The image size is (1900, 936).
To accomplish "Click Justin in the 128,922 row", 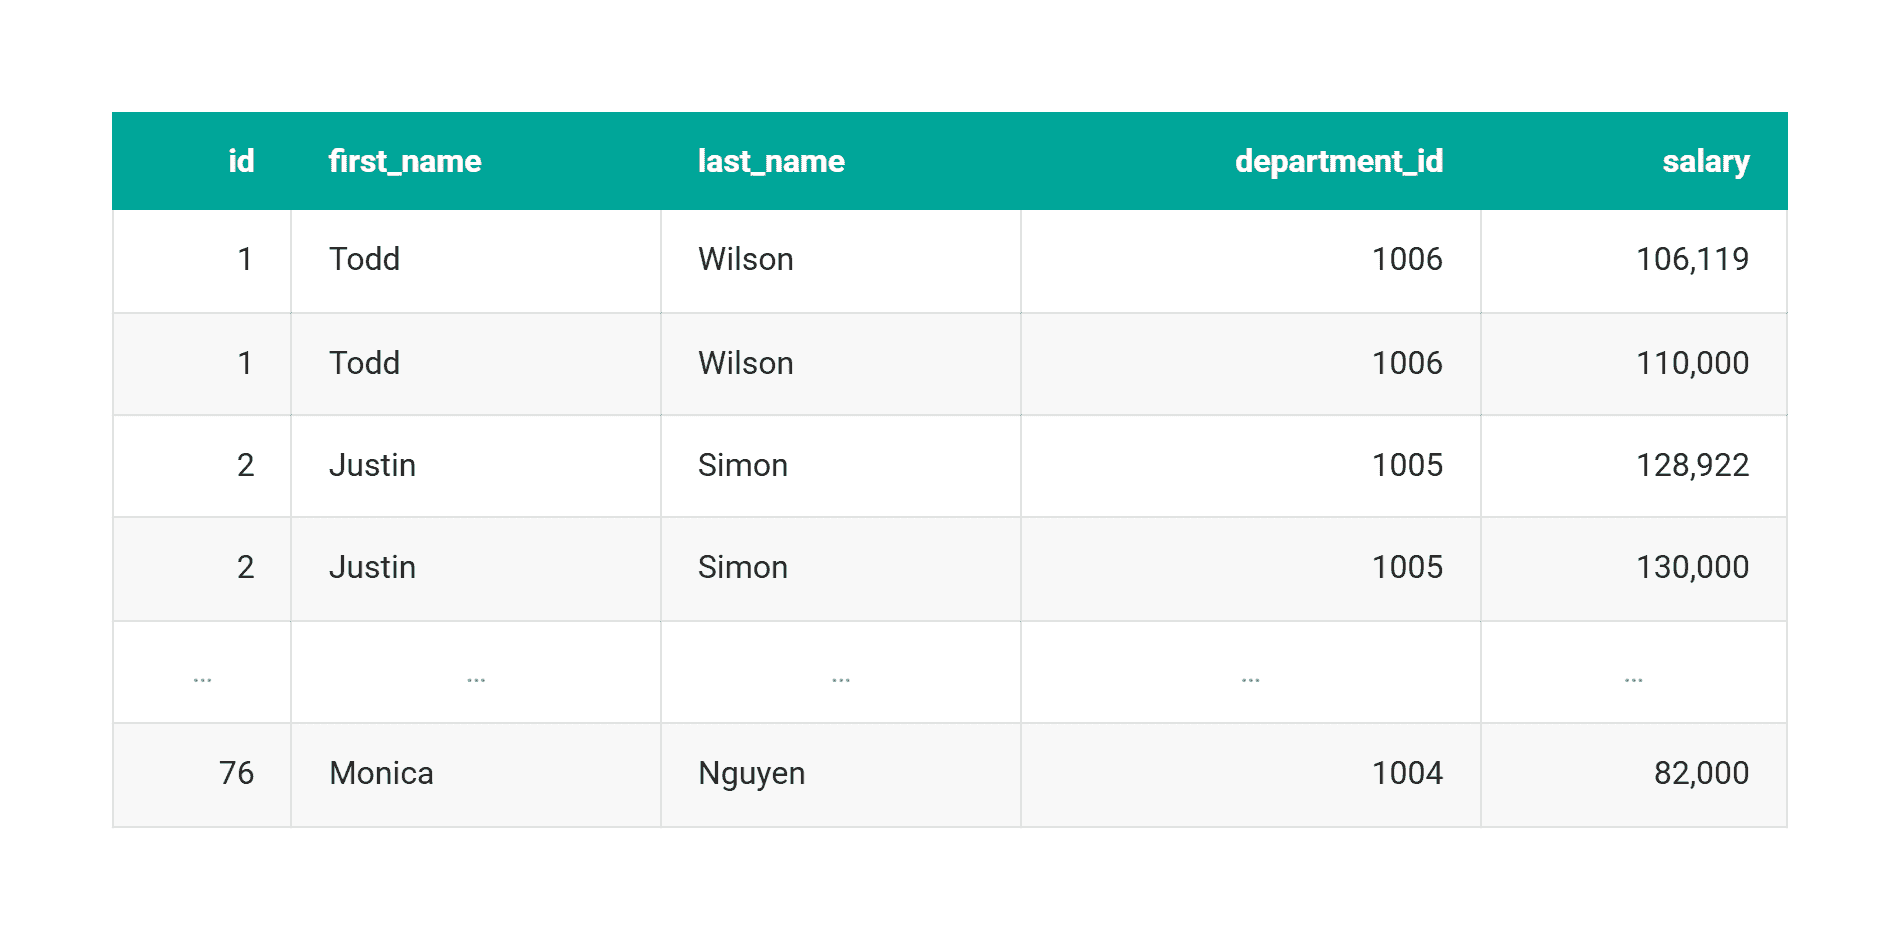I will point(372,465).
